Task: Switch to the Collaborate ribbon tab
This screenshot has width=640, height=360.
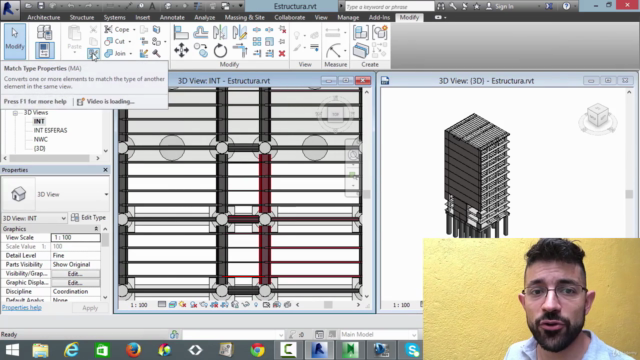Action: tap(289, 18)
